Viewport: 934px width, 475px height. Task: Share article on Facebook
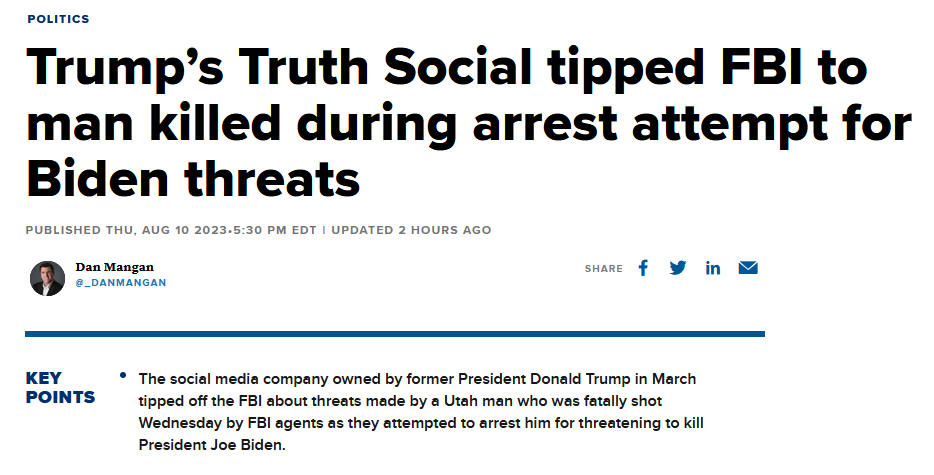tap(643, 268)
